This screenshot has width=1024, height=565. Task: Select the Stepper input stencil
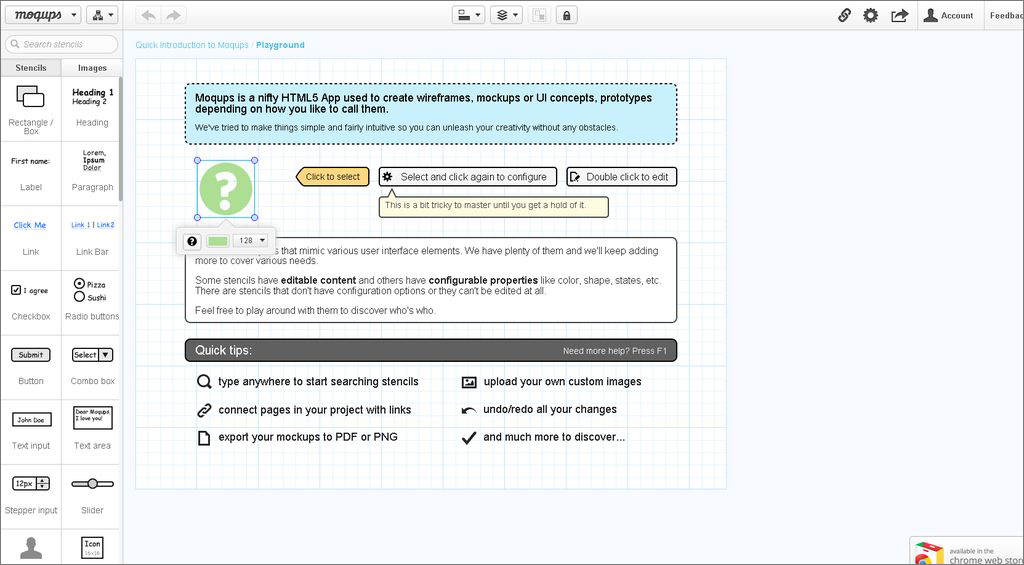(x=31, y=496)
